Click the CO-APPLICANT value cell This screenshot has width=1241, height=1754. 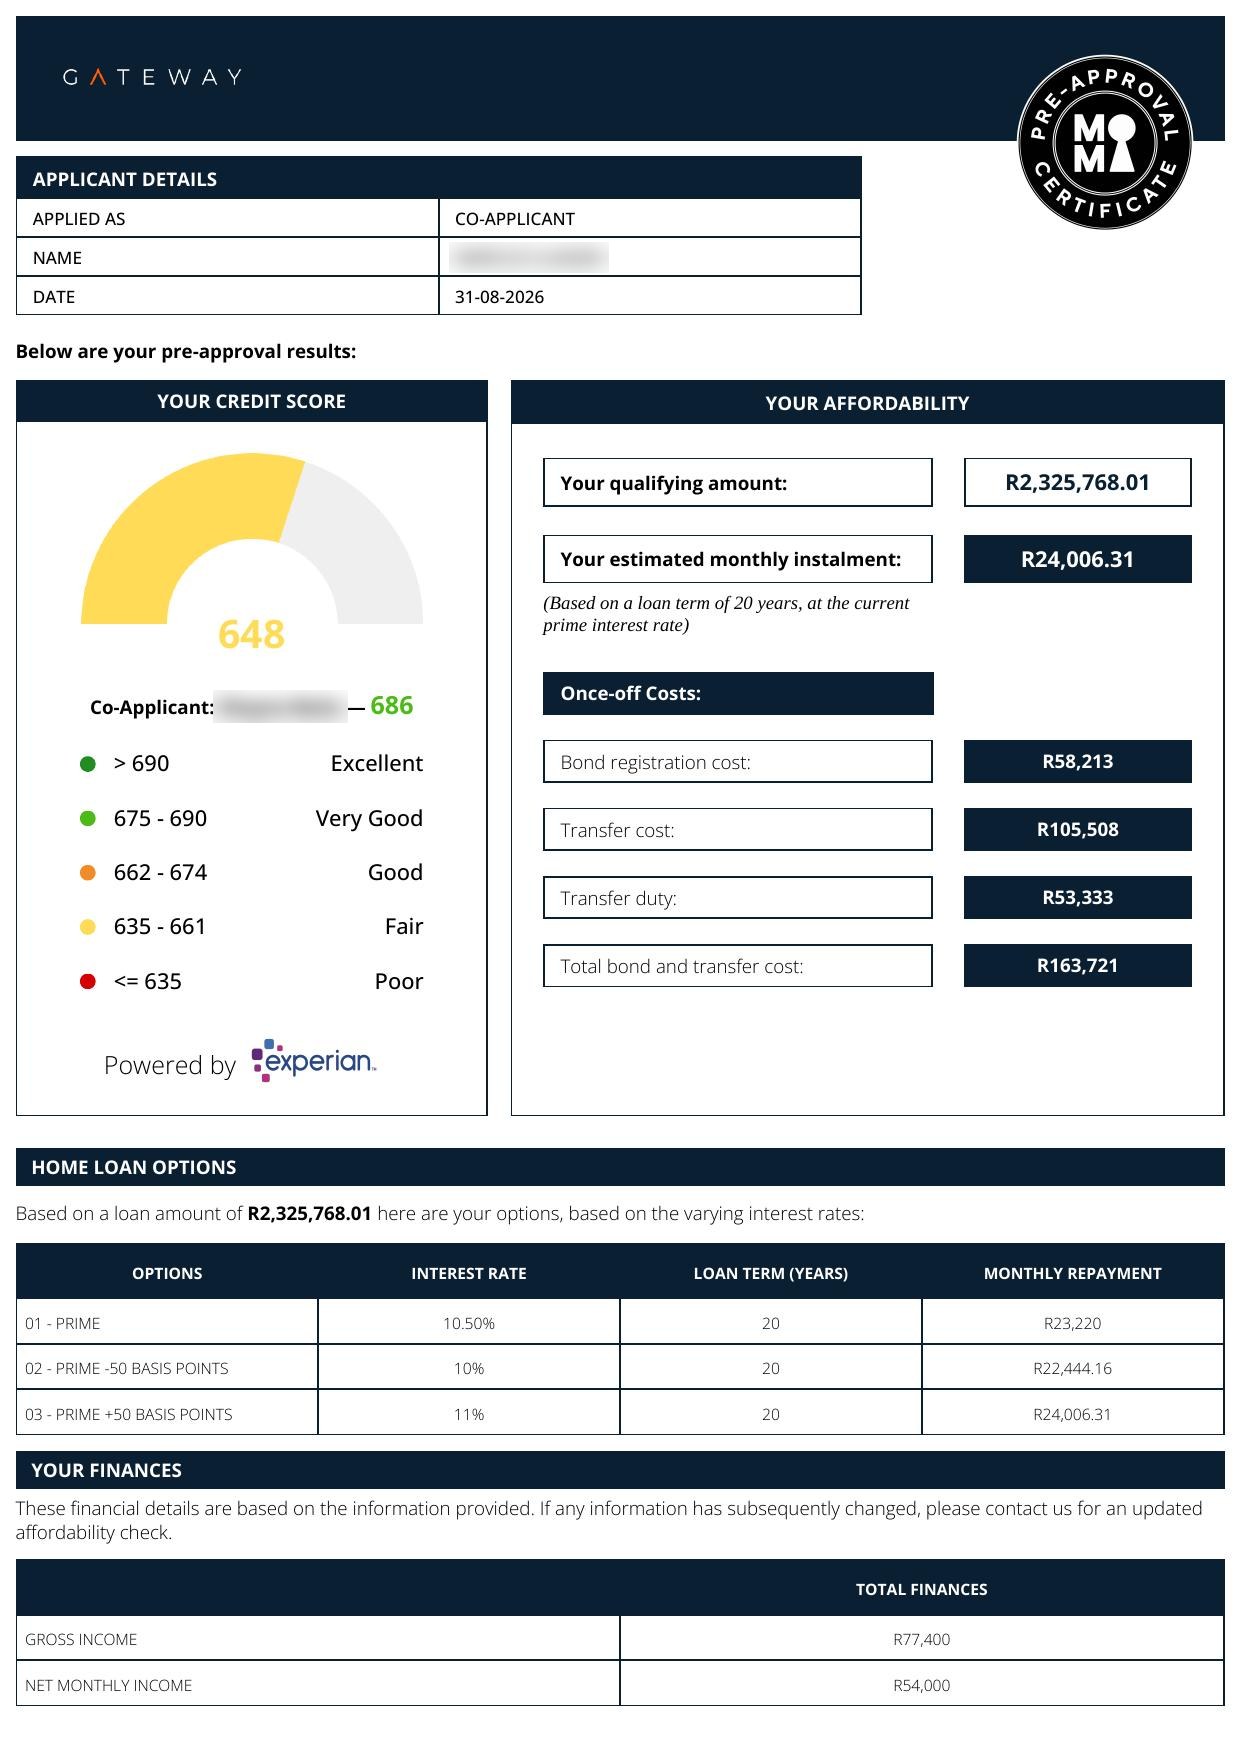click(650, 218)
